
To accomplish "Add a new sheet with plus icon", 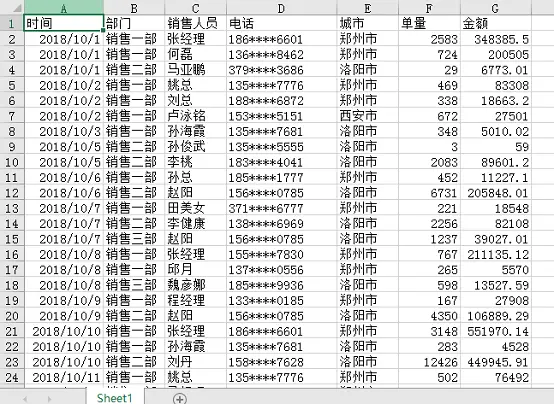I will [180, 399].
